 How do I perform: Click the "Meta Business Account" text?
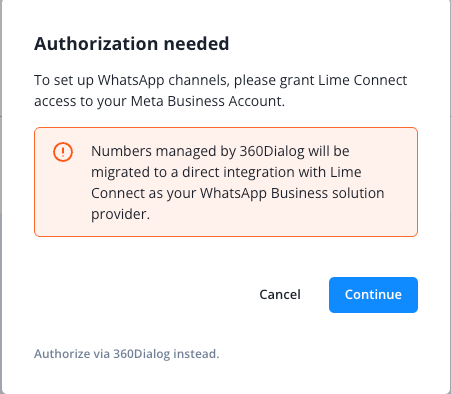pos(208,101)
